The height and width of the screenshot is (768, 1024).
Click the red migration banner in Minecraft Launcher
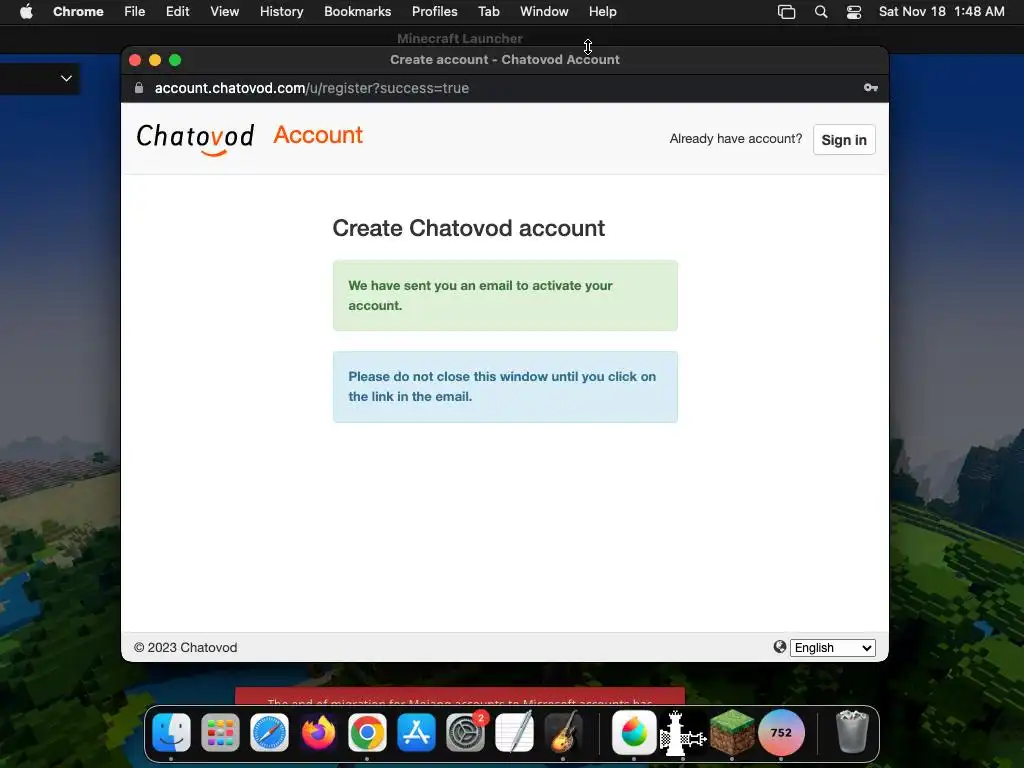pyautogui.click(x=460, y=696)
